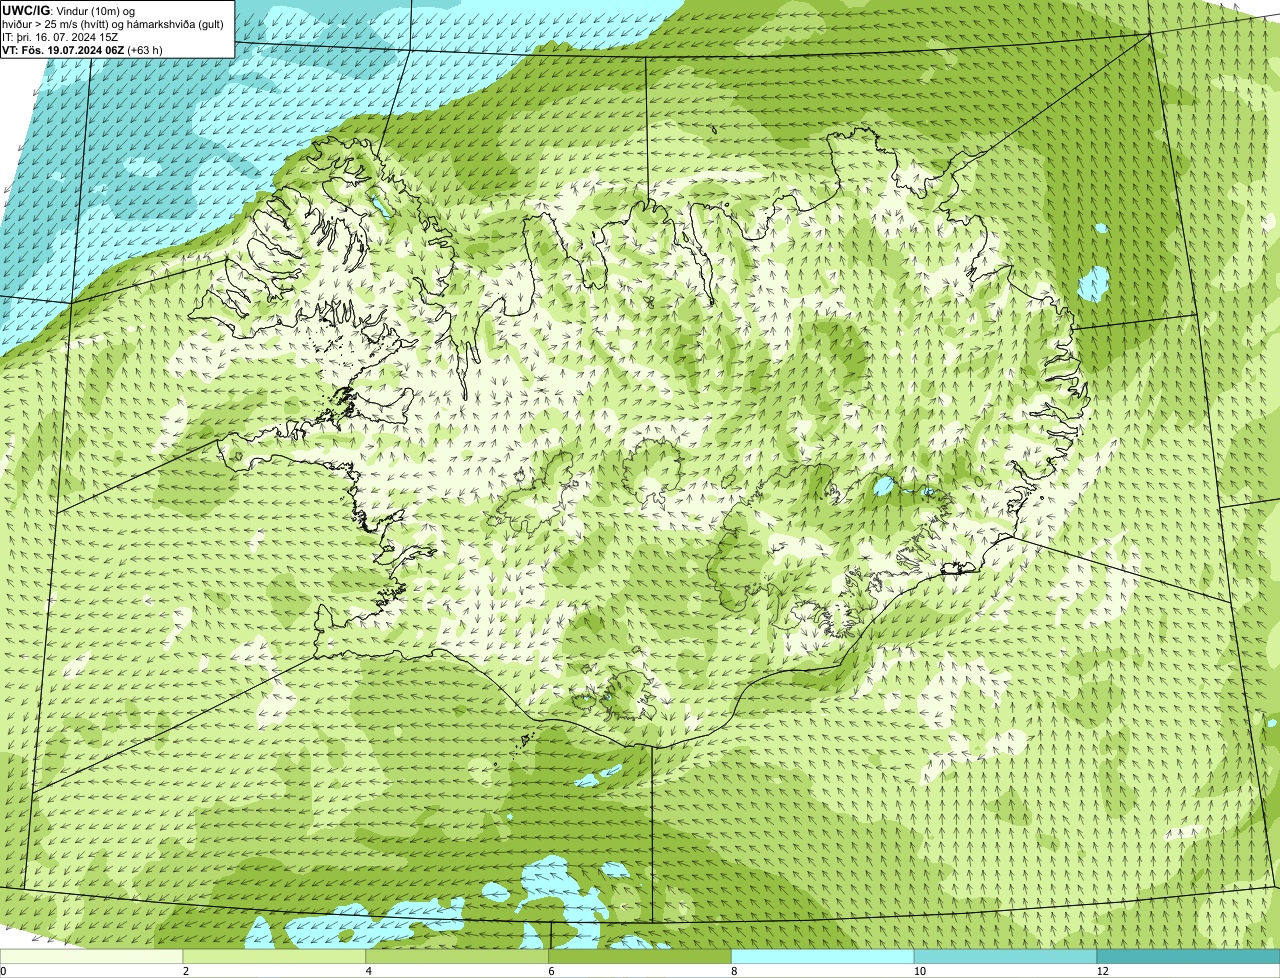
Task: Select the turquoise 10–12 colorbar segment
Action: [x=1005, y=956]
